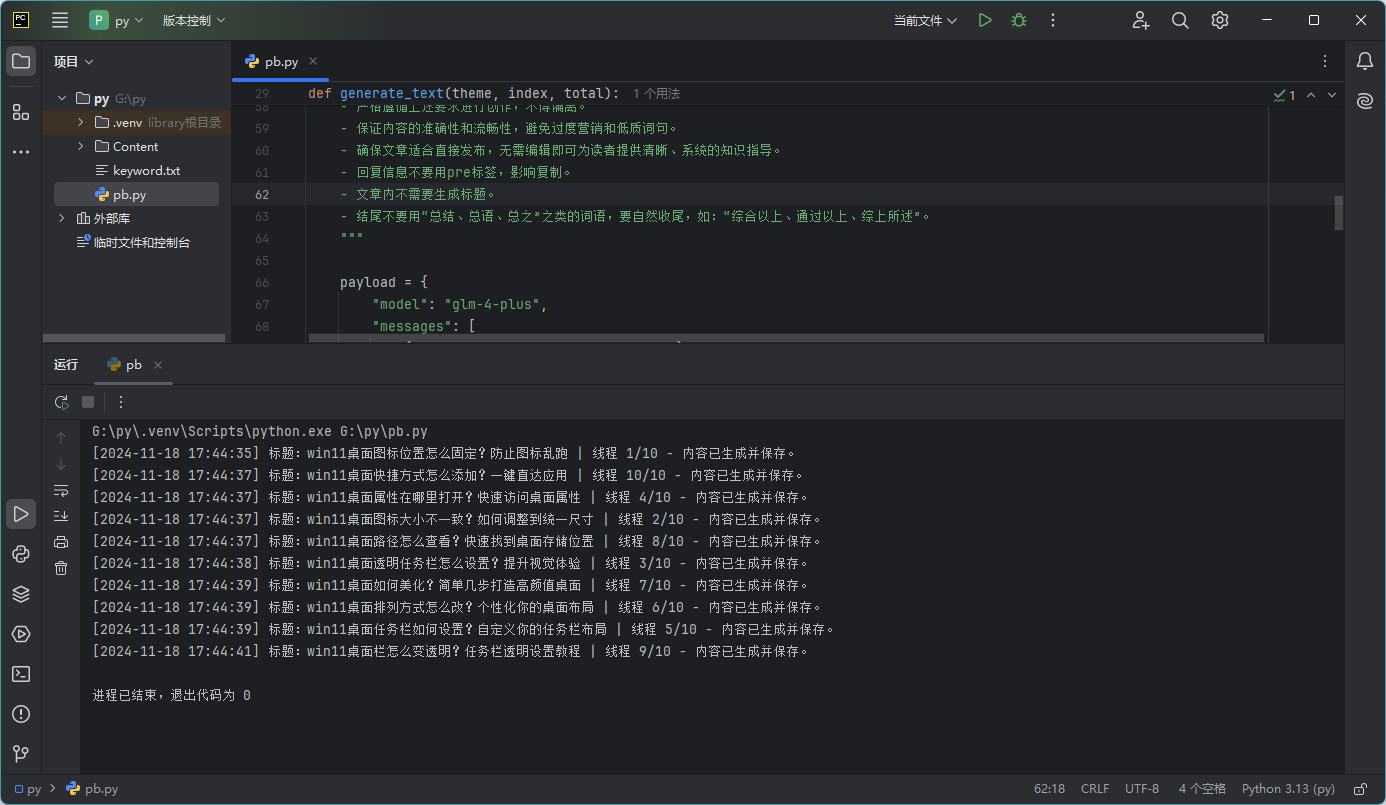Open the 当前文件 run configuration dropdown

[926, 20]
